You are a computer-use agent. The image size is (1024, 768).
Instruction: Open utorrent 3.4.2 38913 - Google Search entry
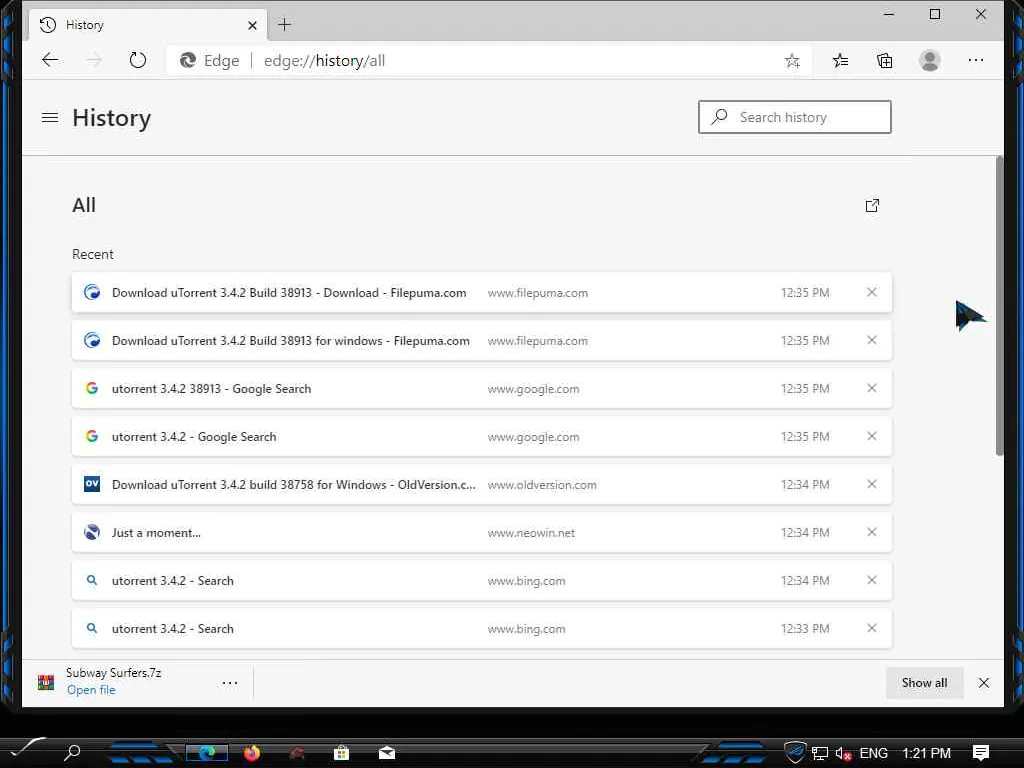pos(482,389)
